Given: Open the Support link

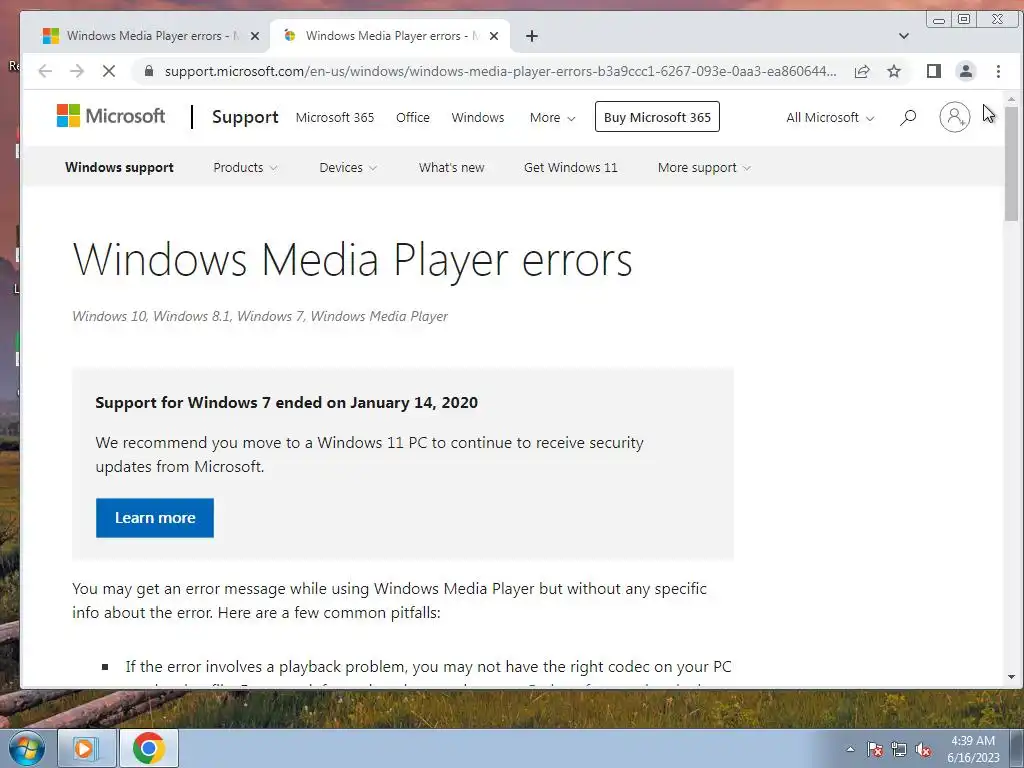Looking at the screenshot, I should point(245,117).
